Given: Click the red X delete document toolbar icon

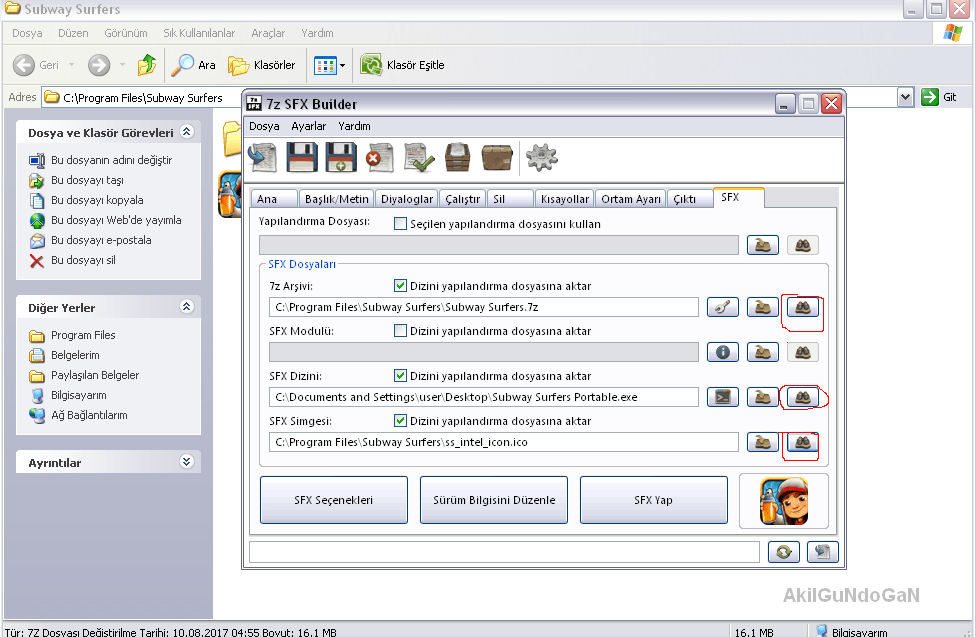Looking at the screenshot, I should (379, 157).
